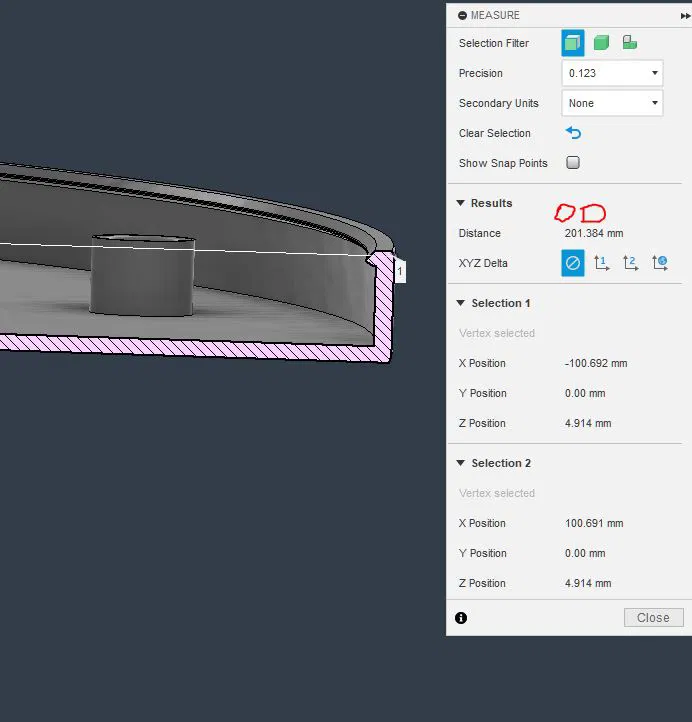Collapse the Selection 1 section
Screen dimensions: 692x722
(x=460, y=303)
